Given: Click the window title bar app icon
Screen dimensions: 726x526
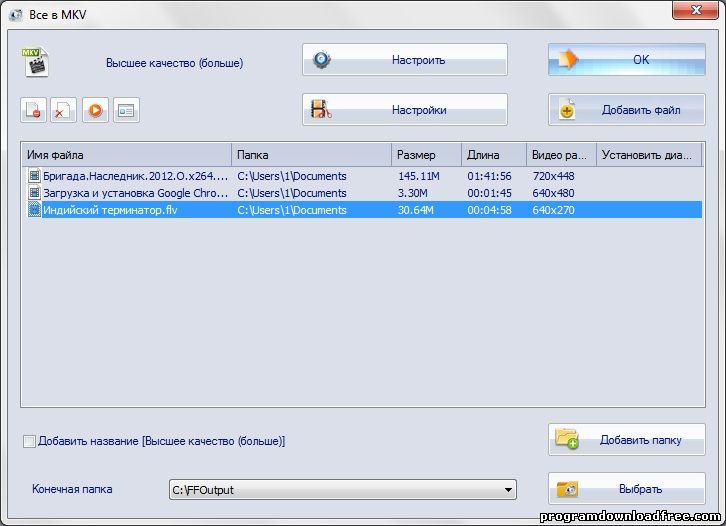Looking at the screenshot, I should (x=16, y=15).
